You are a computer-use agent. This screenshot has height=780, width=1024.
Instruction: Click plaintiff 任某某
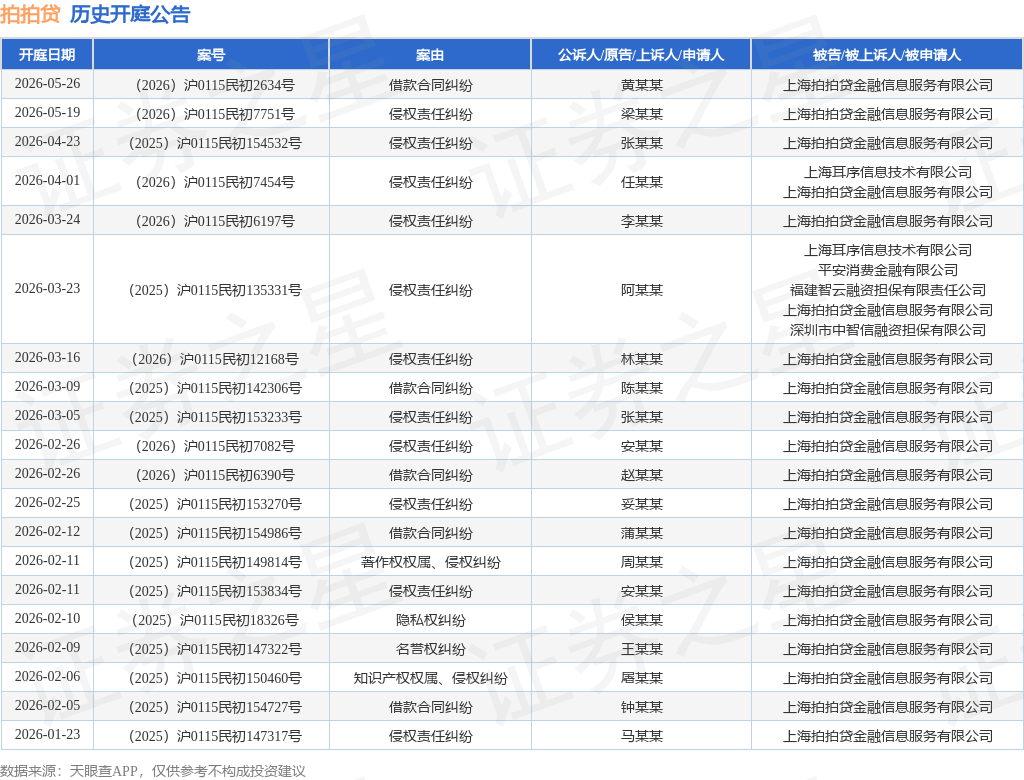point(641,182)
